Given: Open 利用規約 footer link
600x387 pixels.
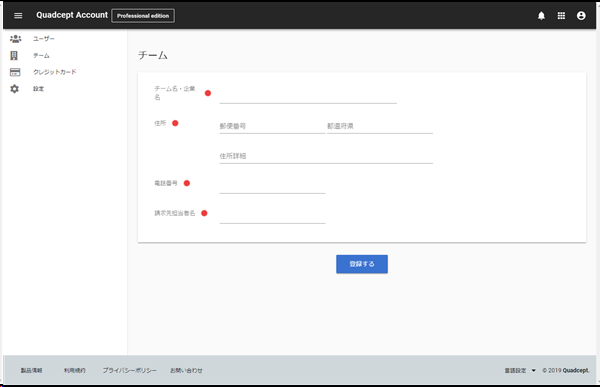Looking at the screenshot, I should click(75, 370).
